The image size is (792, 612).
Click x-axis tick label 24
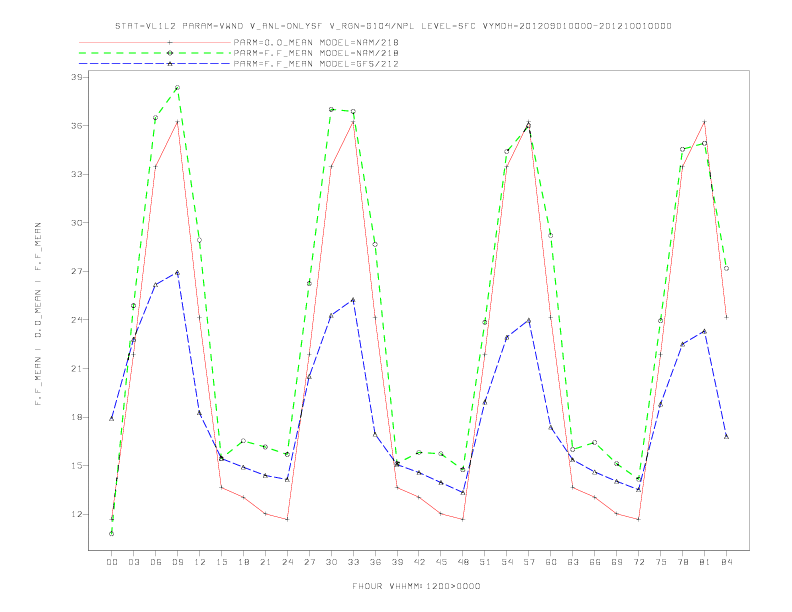point(287,562)
